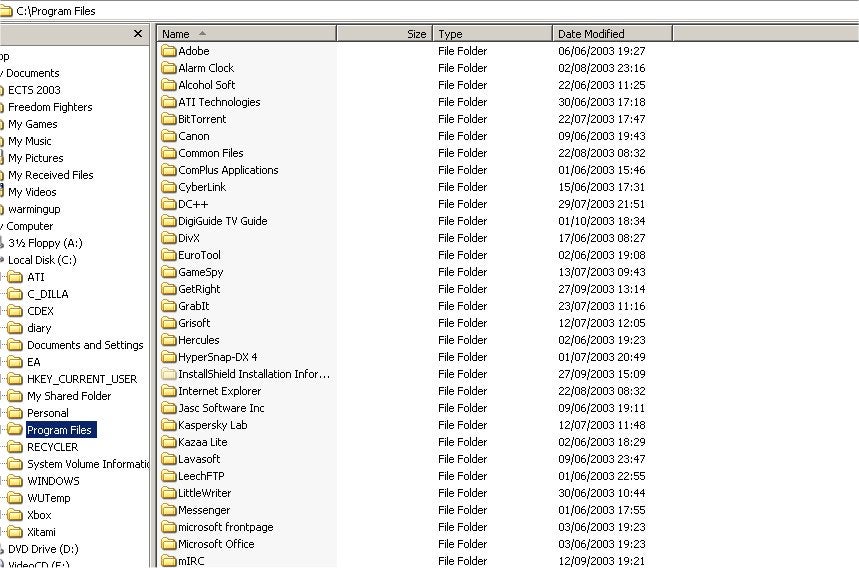This screenshot has height=568, width=859.
Task: Open the Adobe folder icon in file list
Action: click(168, 51)
